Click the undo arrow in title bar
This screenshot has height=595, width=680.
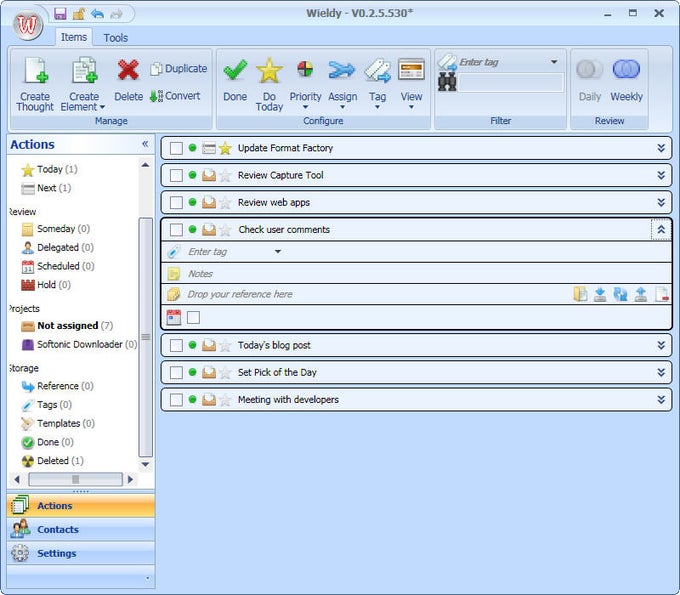98,13
